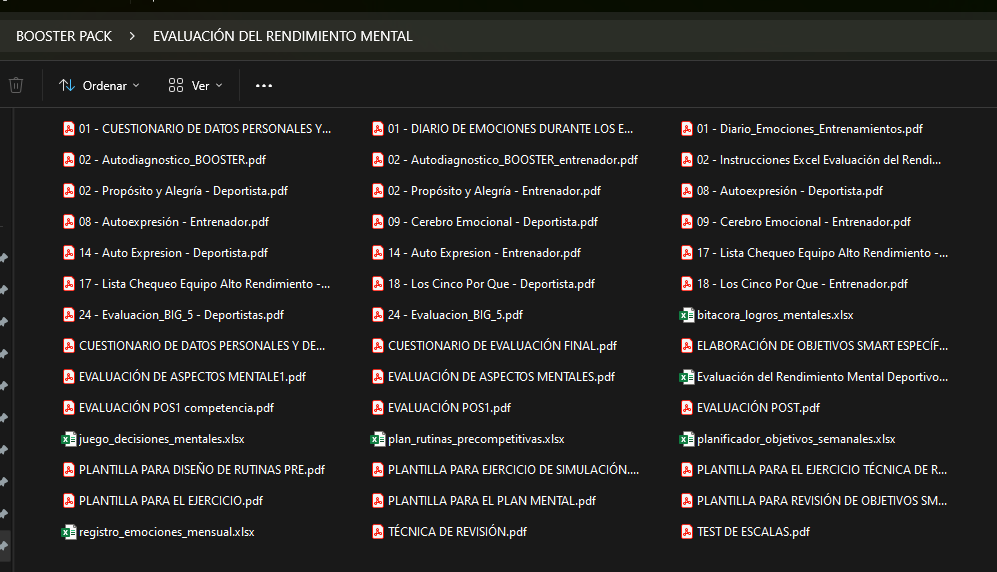Click the trash delete icon in toolbar
The image size is (997, 572).
click(x=16, y=85)
